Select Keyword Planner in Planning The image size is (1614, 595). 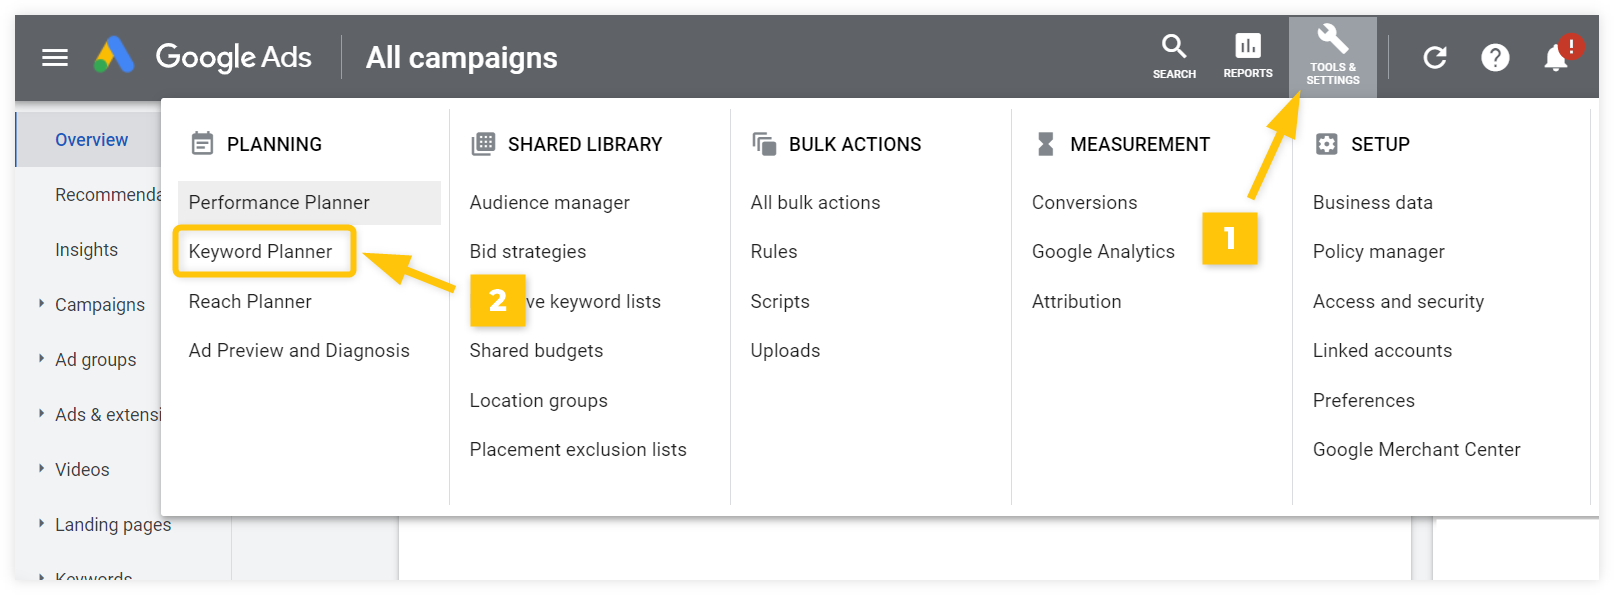point(260,252)
